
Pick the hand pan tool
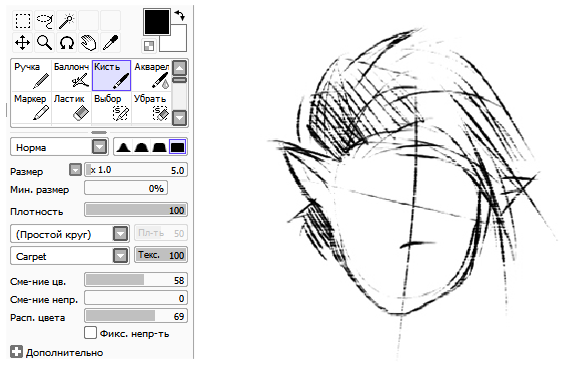(89, 42)
